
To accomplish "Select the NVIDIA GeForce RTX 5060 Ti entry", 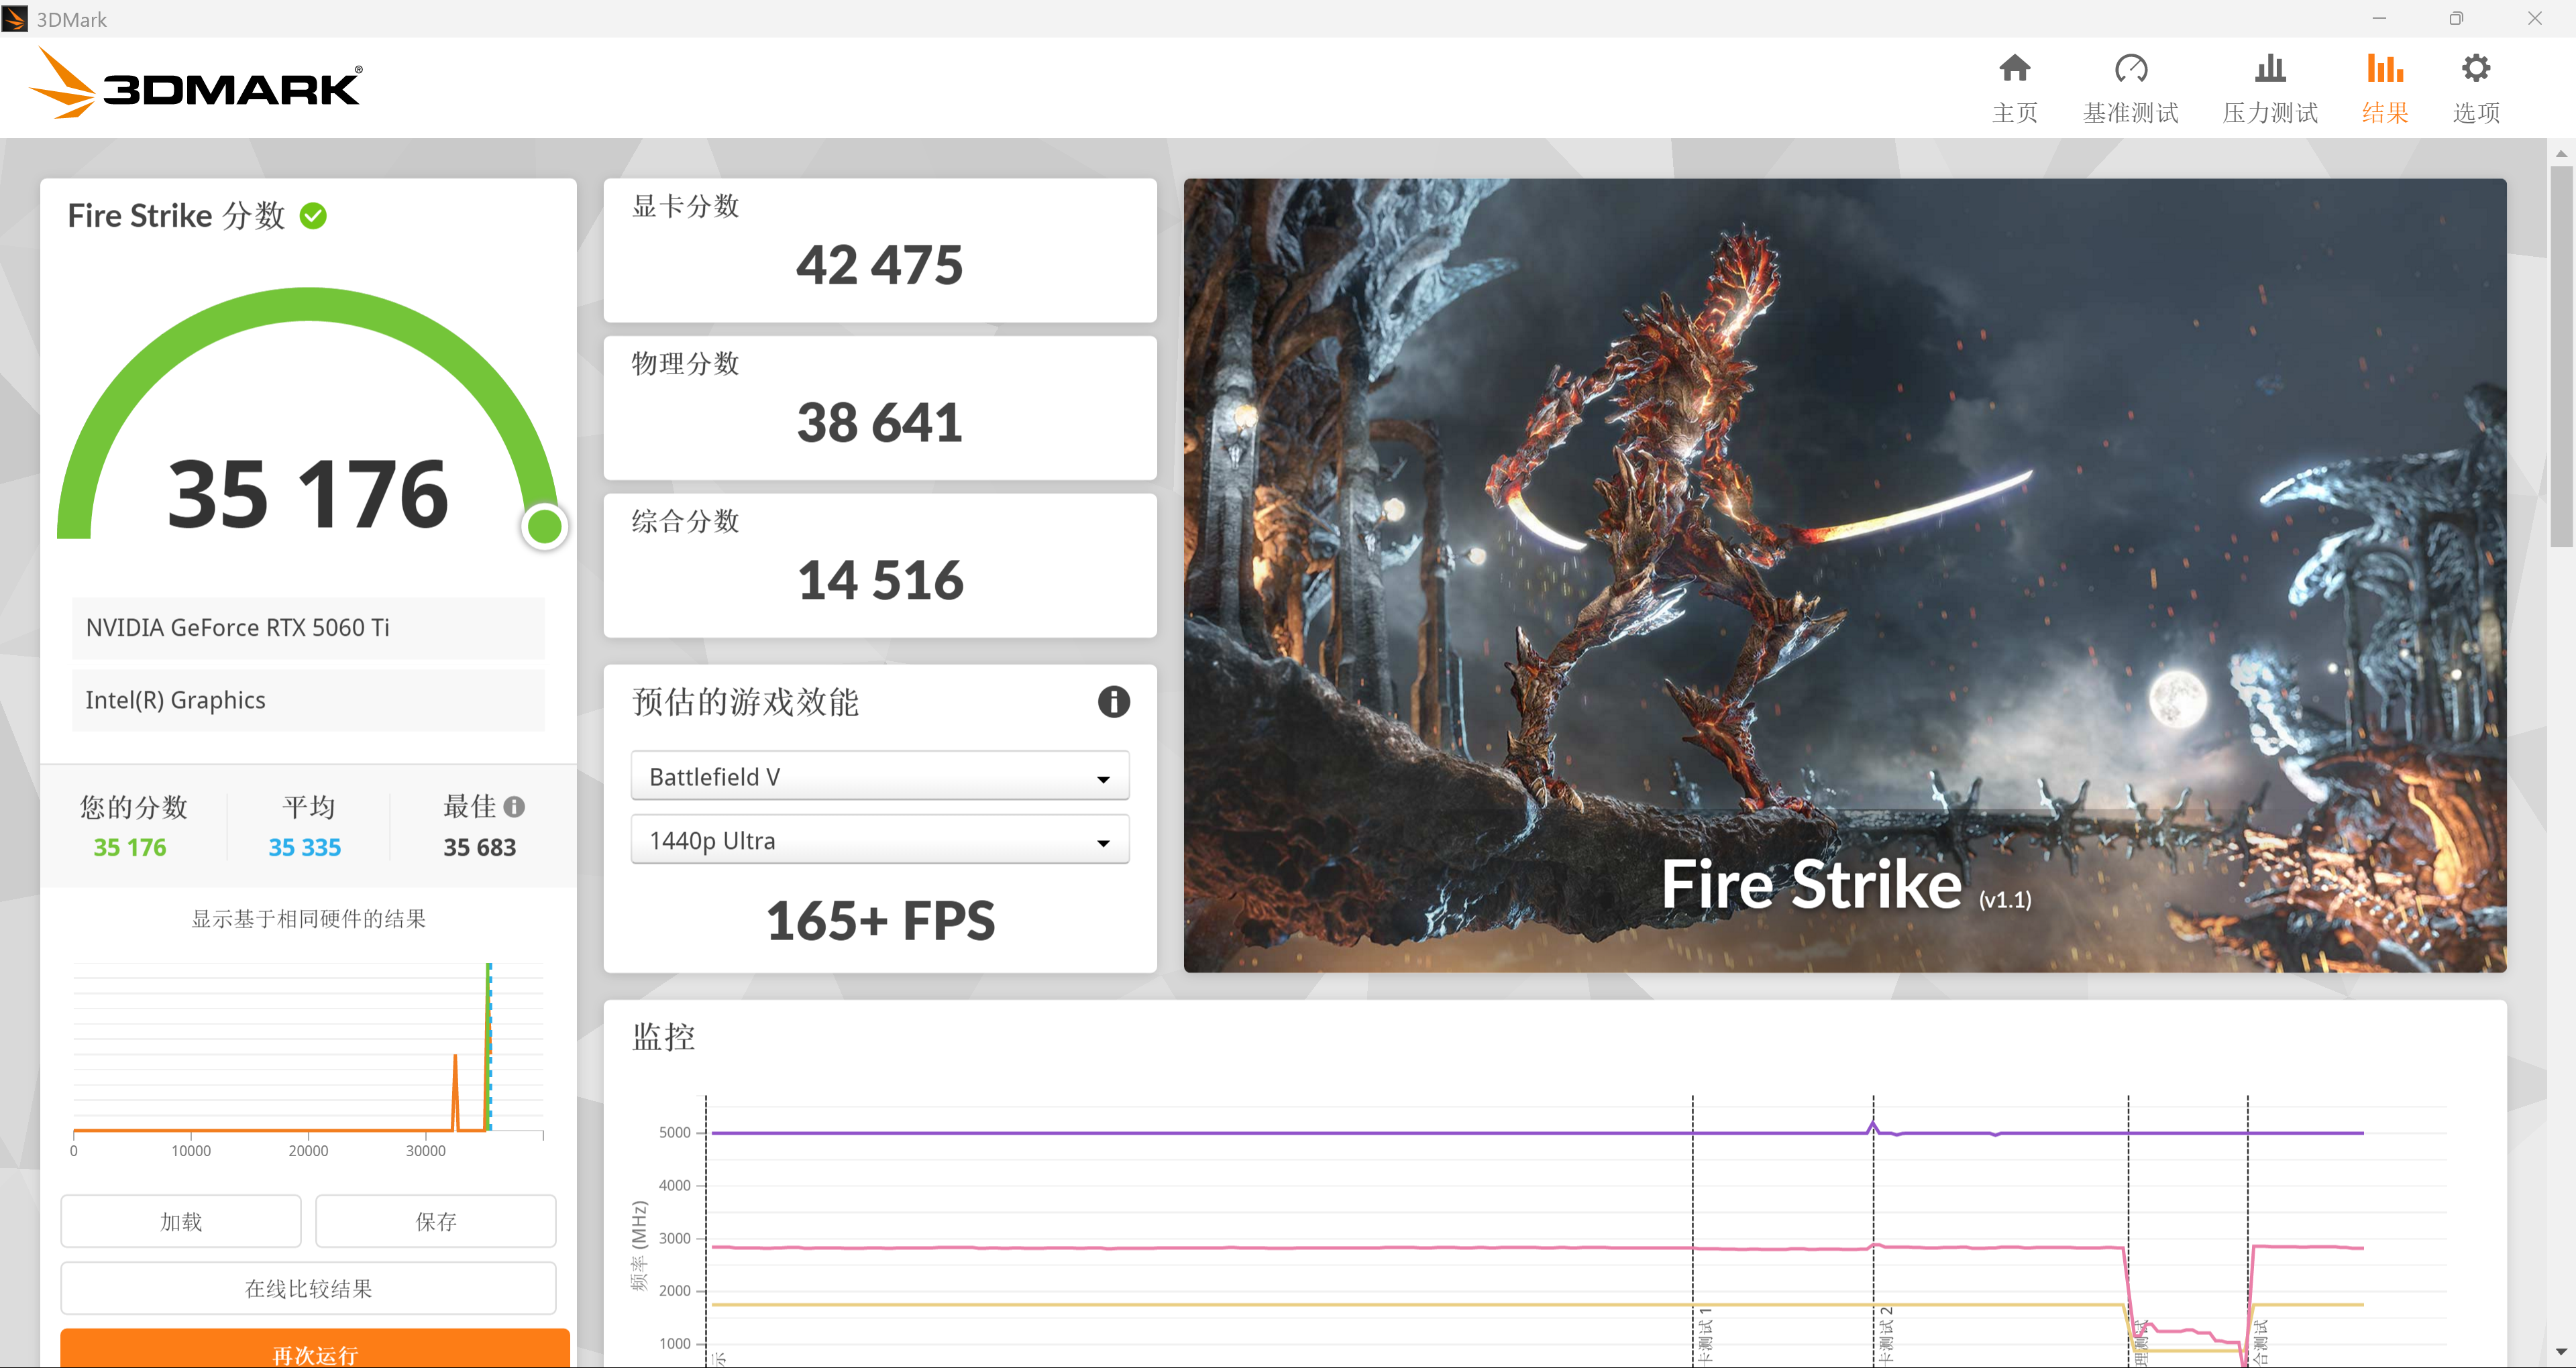I will [308, 628].
